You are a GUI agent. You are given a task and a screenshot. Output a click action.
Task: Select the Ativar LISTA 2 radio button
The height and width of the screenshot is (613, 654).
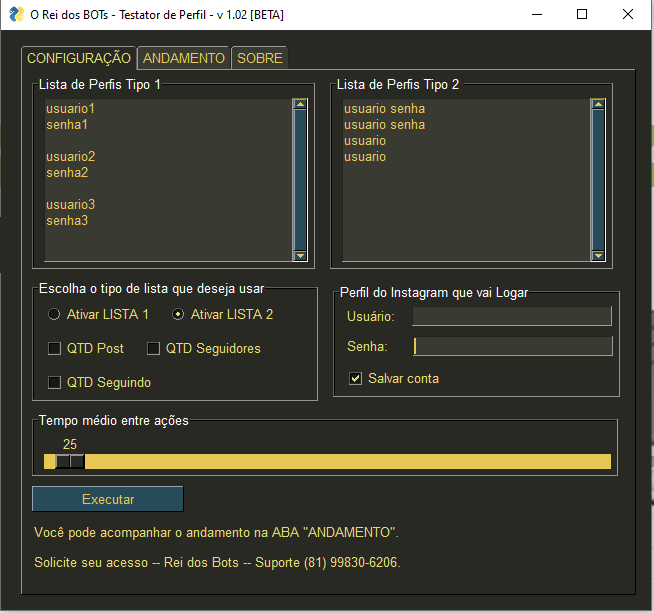[179, 314]
